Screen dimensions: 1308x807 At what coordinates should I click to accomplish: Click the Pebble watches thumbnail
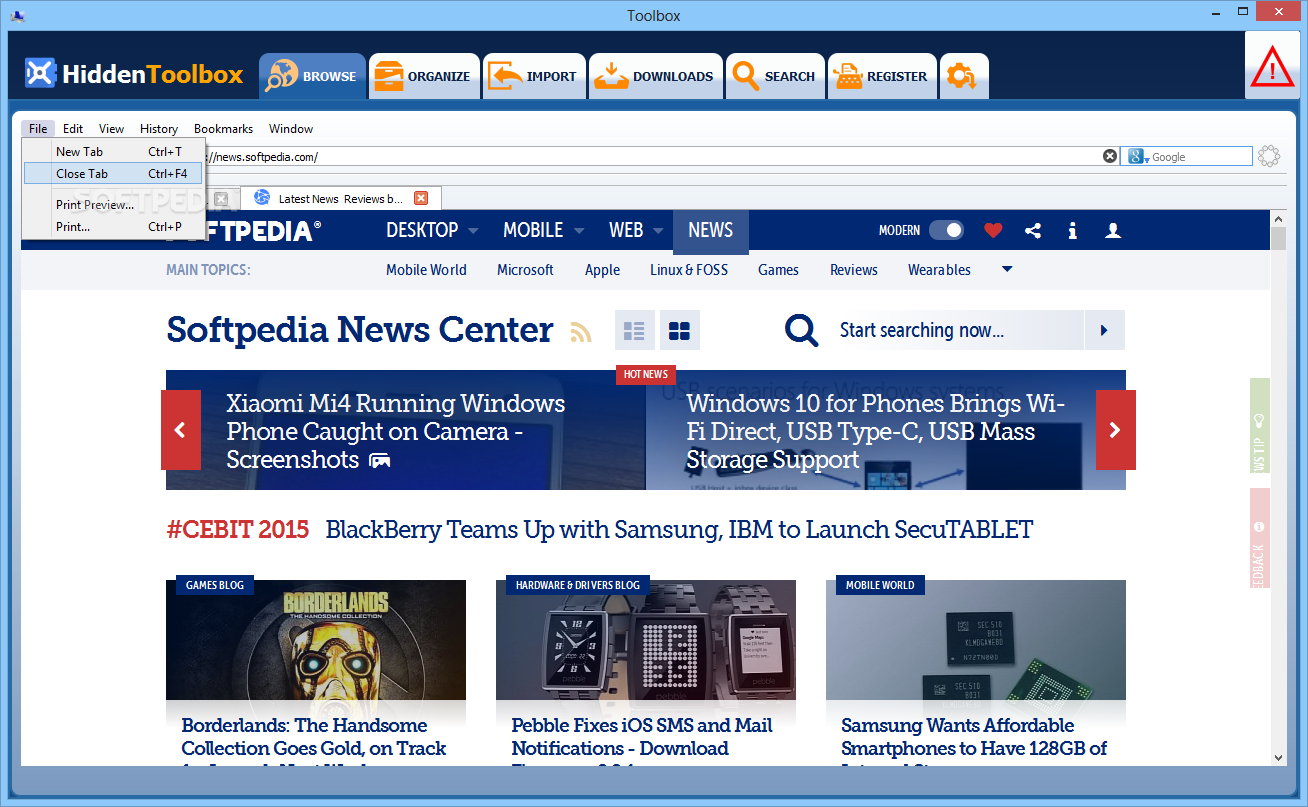coord(646,640)
